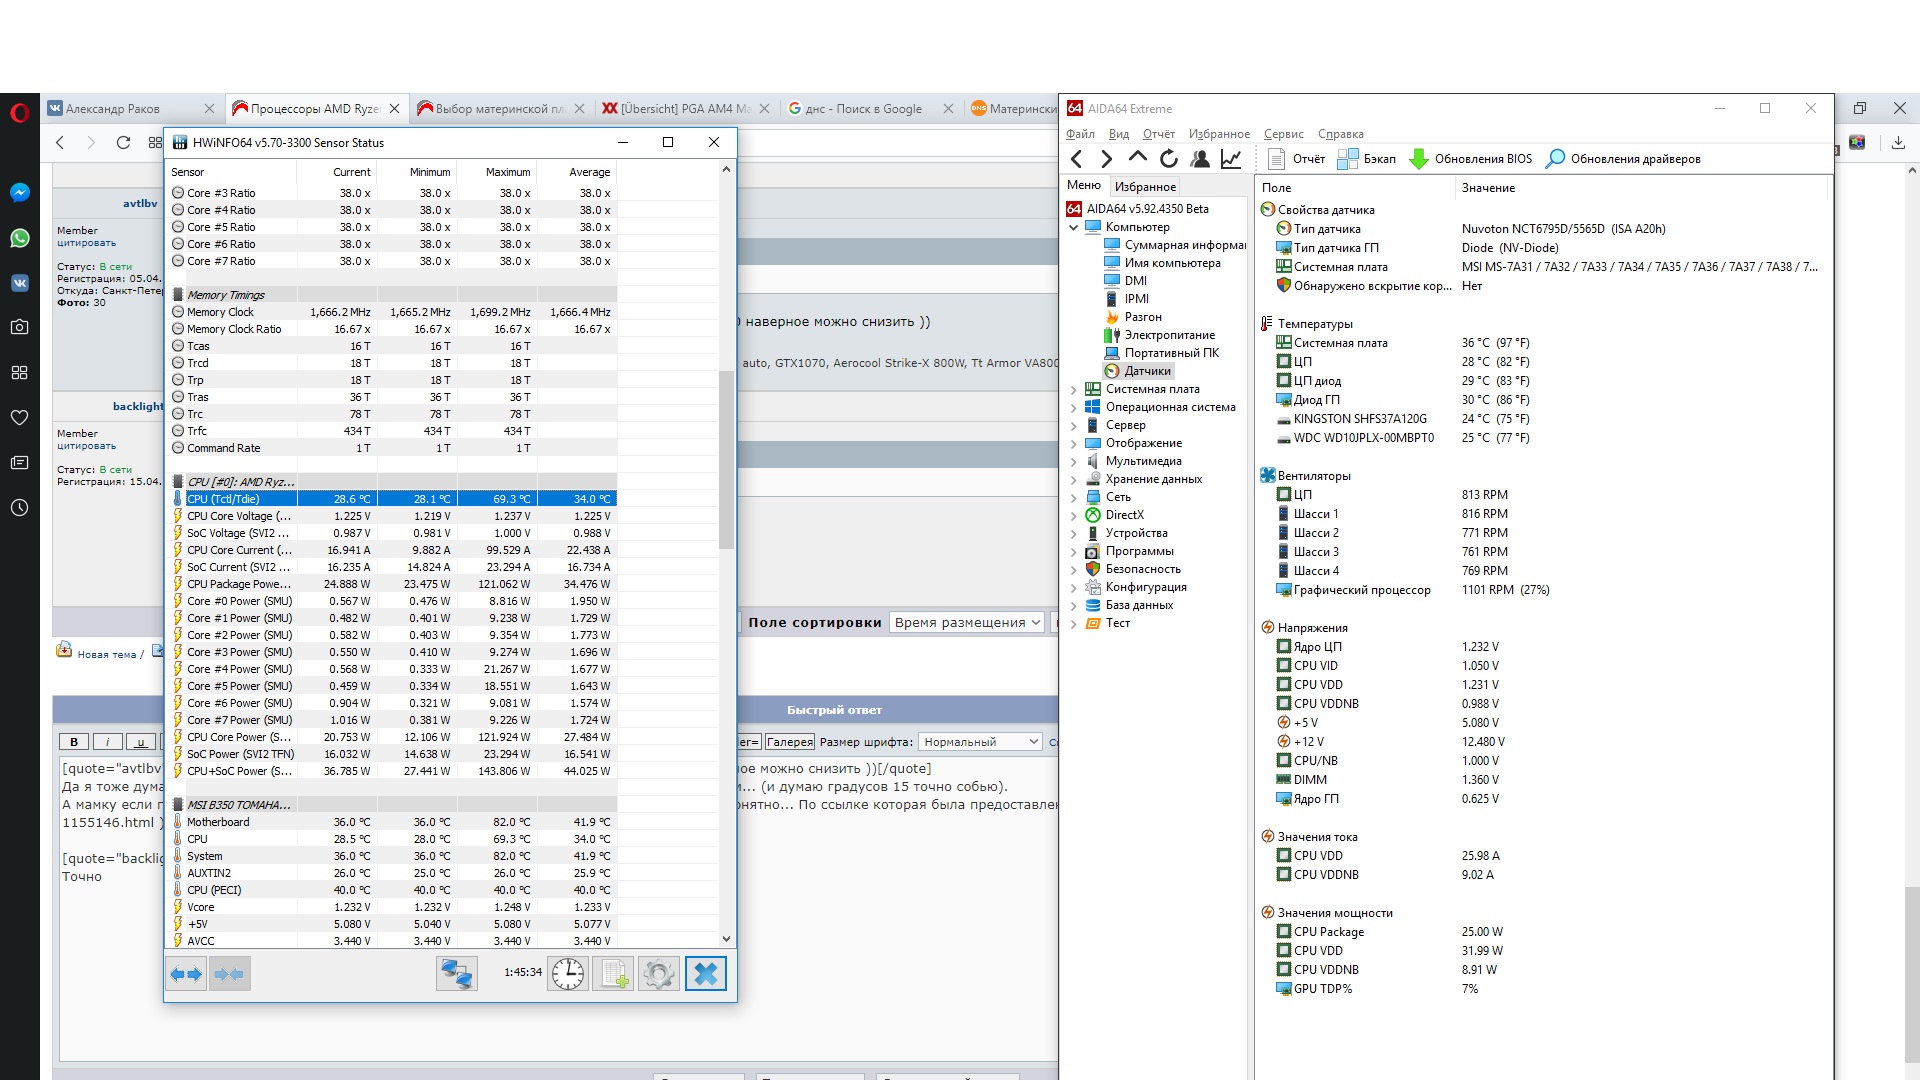Click AIDA64 graph chart icon
The height and width of the screenshot is (1080, 1920).
(1231, 159)
